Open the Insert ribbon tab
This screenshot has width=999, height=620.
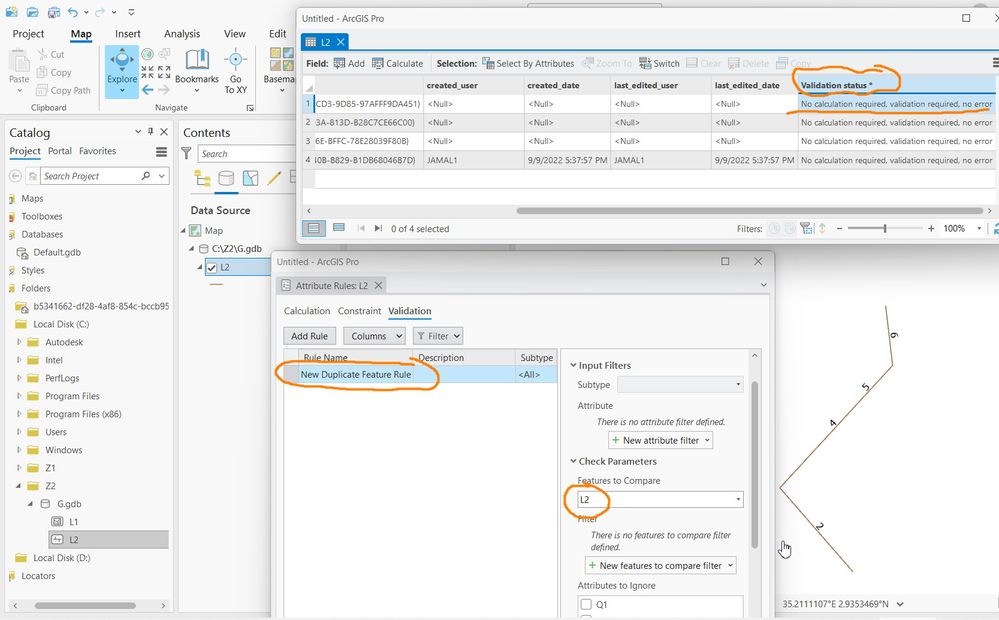click(127, 34)
